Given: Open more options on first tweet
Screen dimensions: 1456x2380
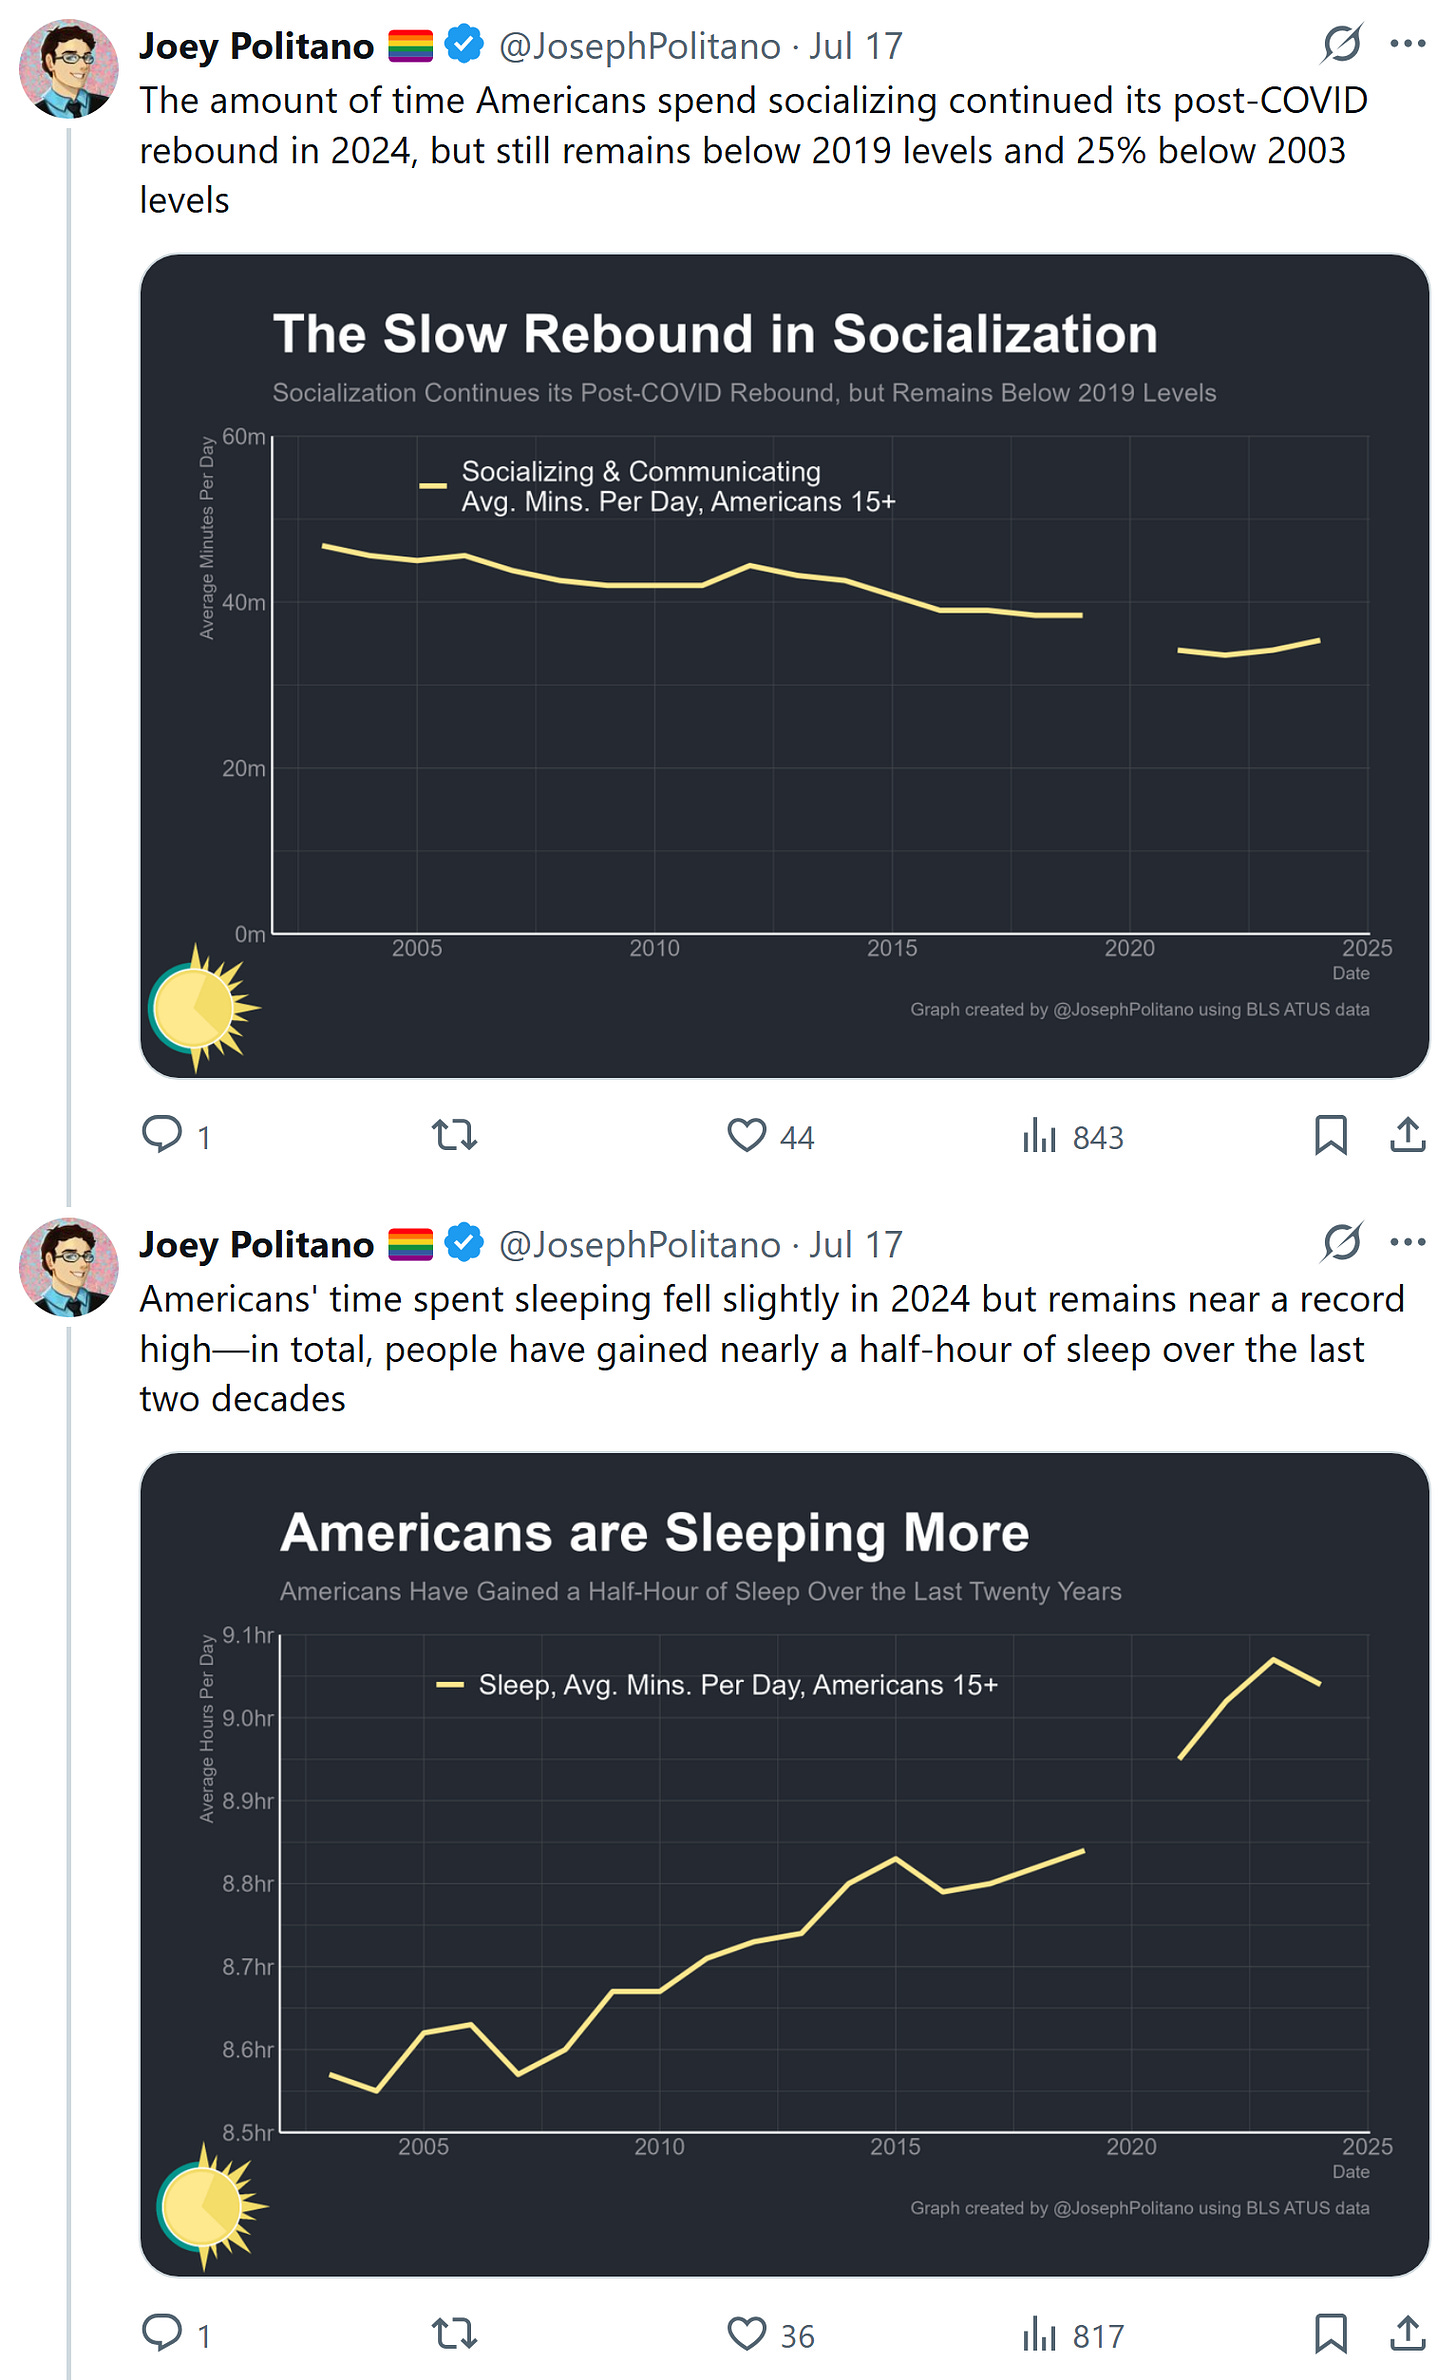Looking at the screenshot, I should (x=1407, y=44).
